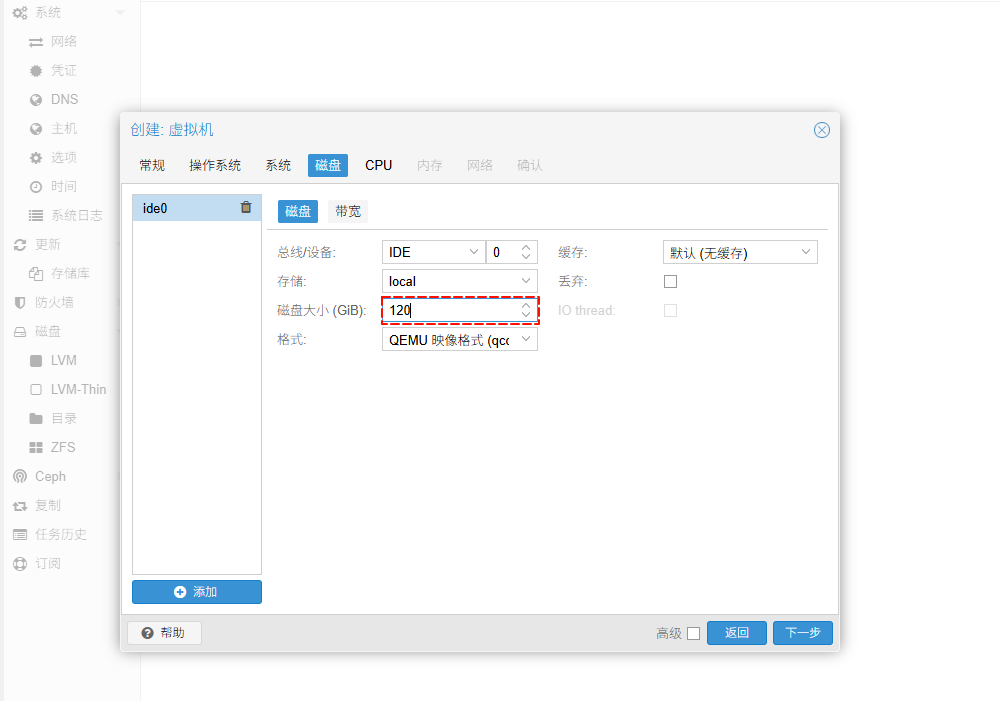Go to the 任务历史 task history

[x=60, y=535]
